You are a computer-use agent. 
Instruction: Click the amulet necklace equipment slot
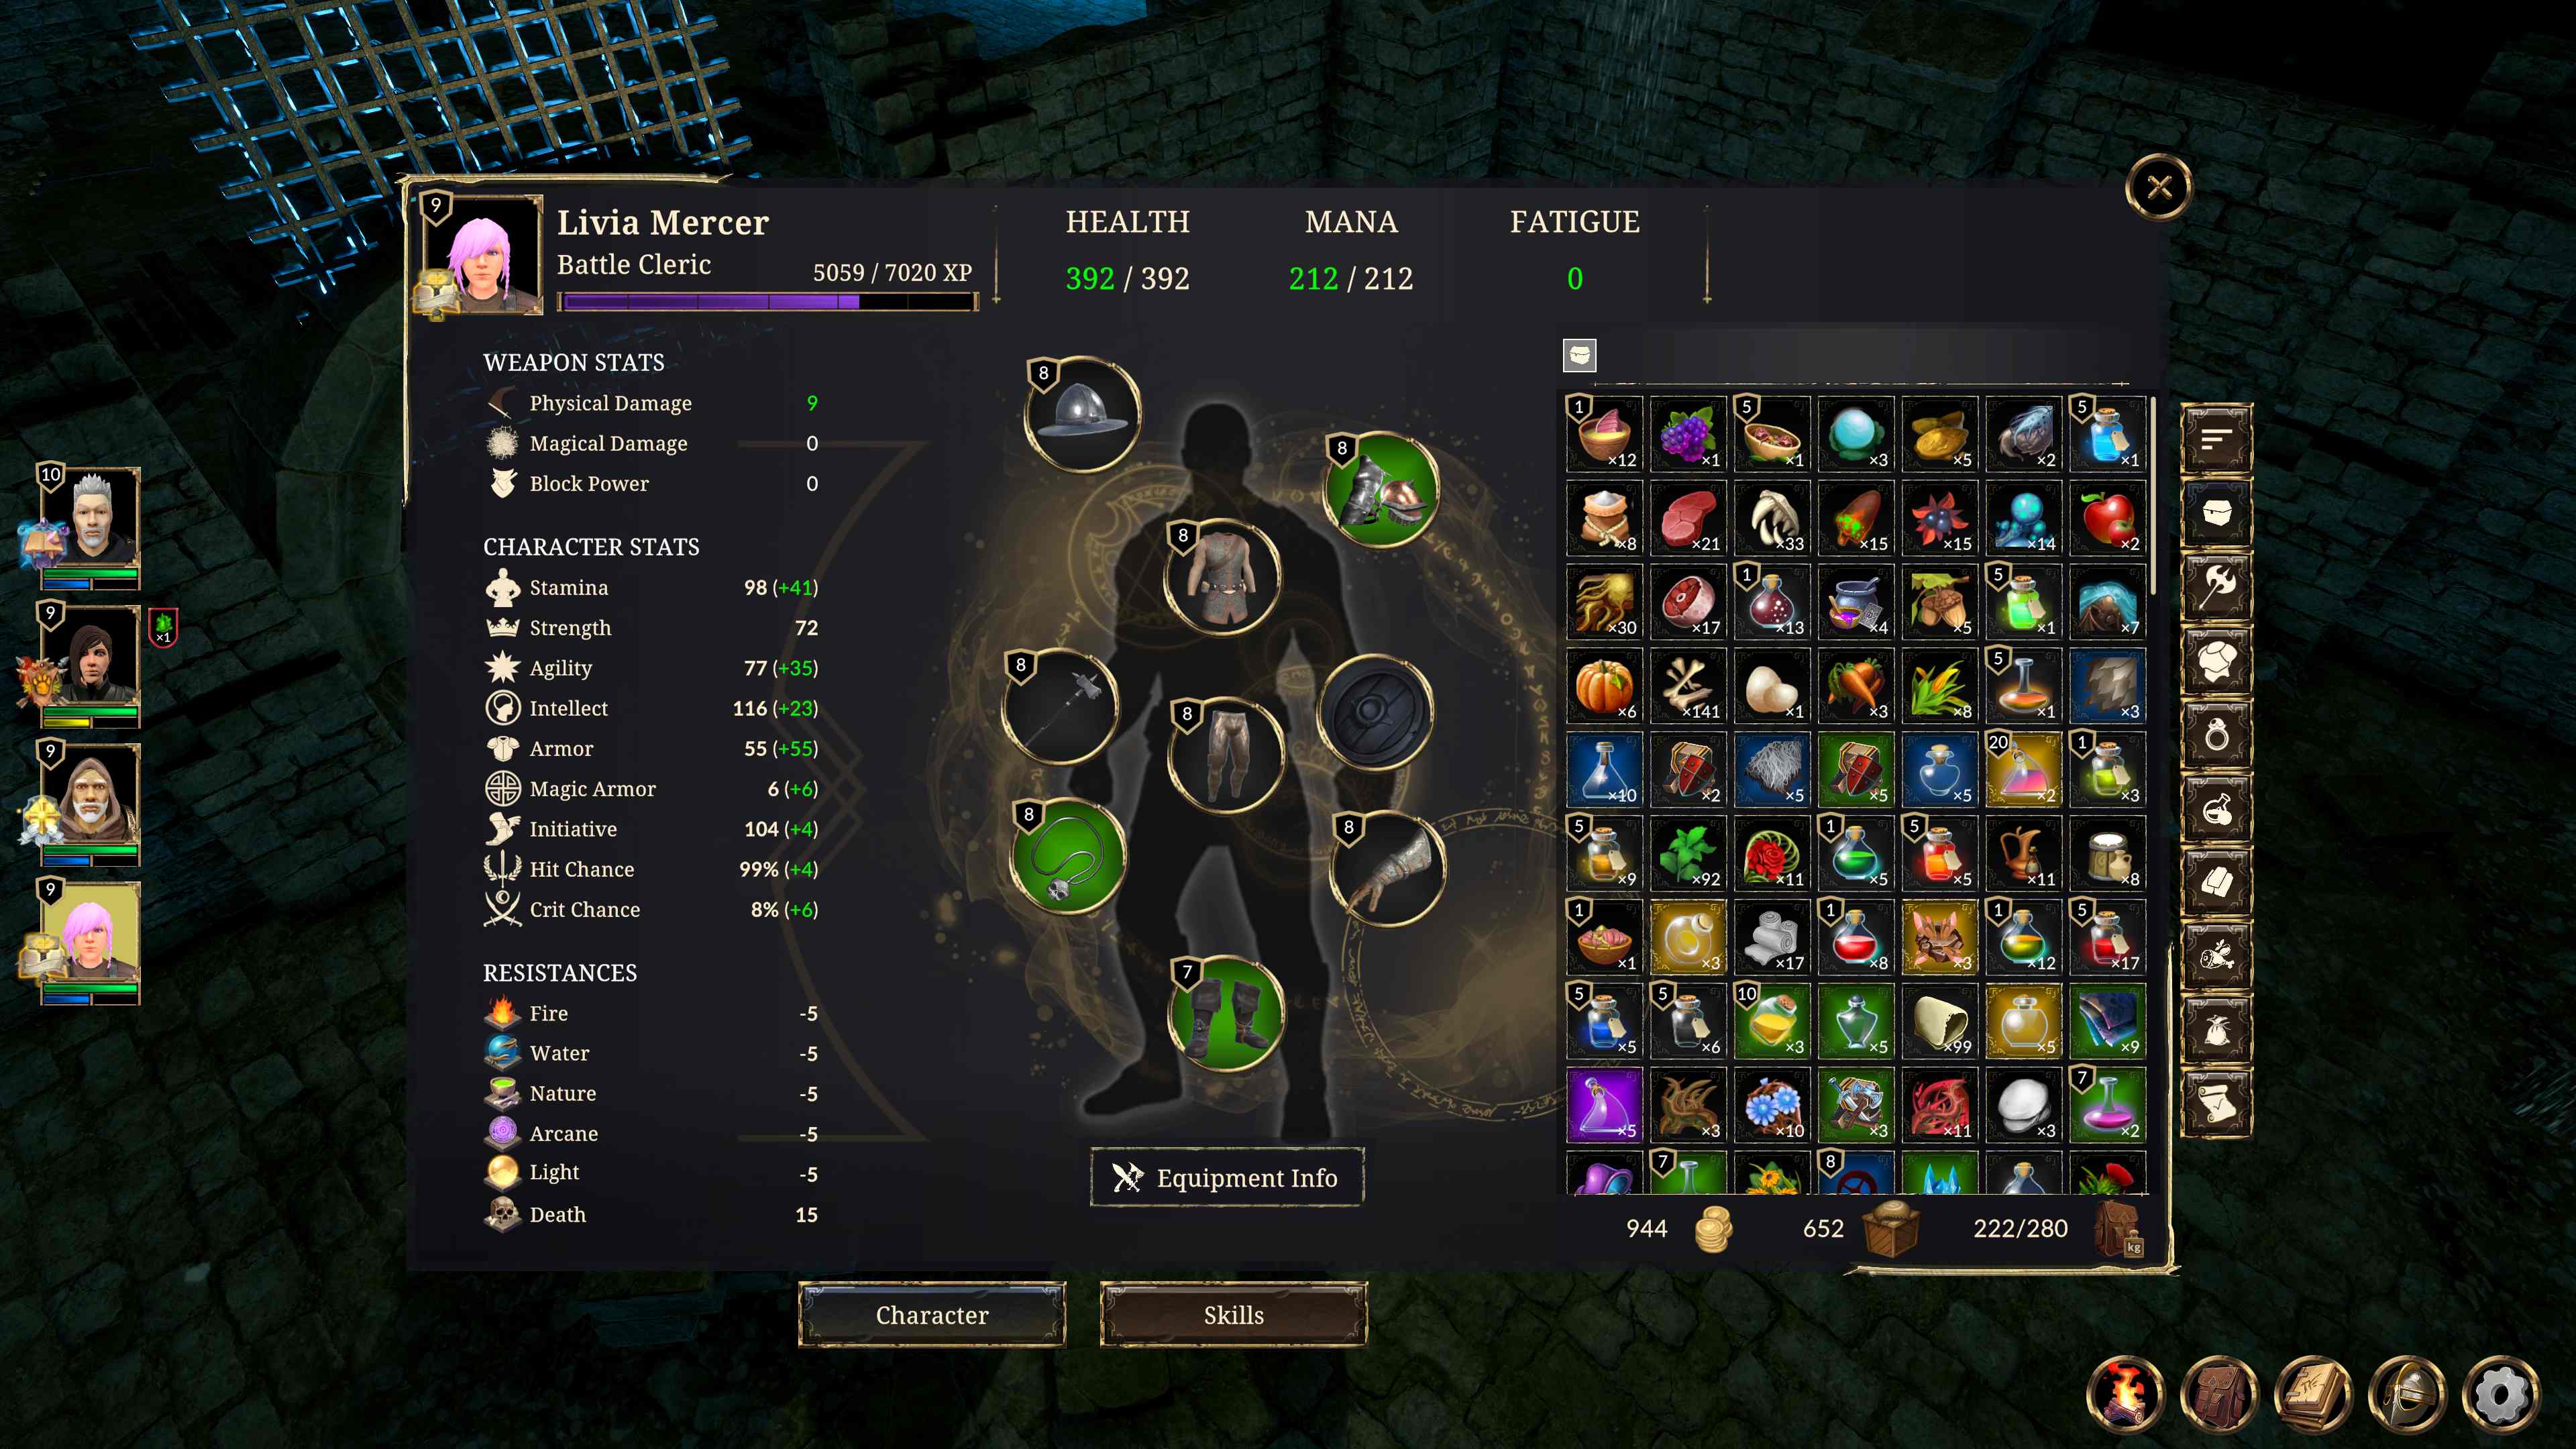tap(1069, 856)
